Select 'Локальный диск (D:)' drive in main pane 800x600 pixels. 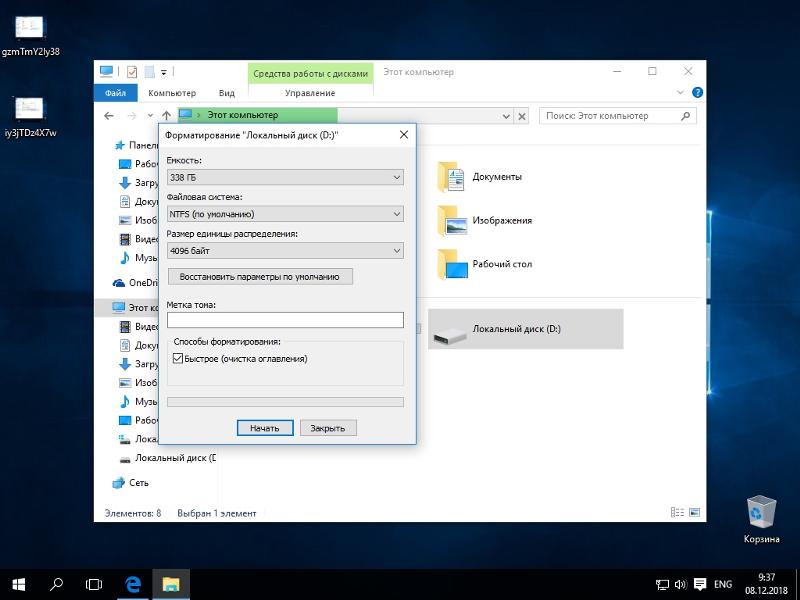click(526, 329)
